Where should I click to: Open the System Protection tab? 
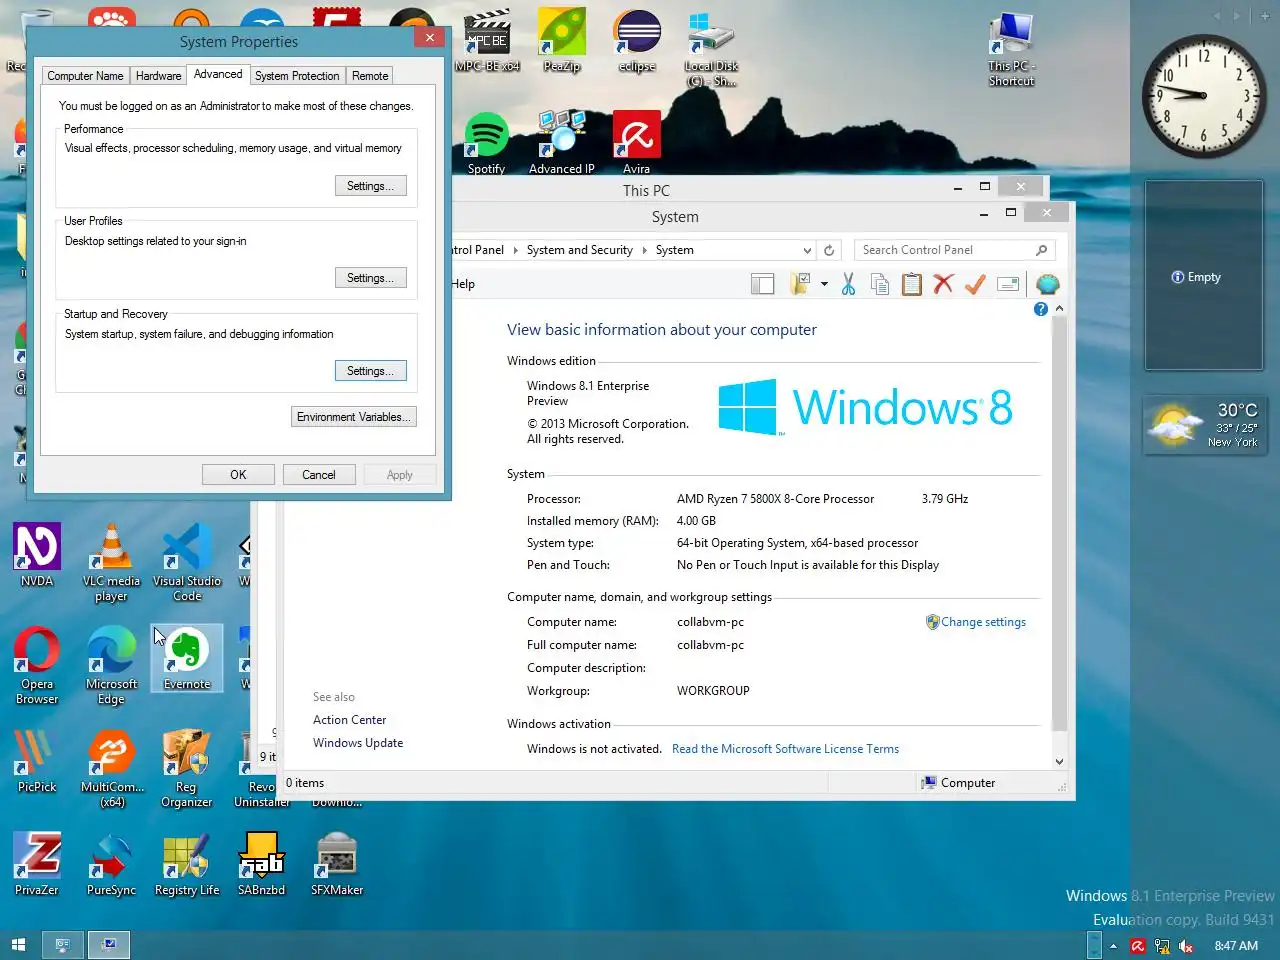tap(297, 76)
